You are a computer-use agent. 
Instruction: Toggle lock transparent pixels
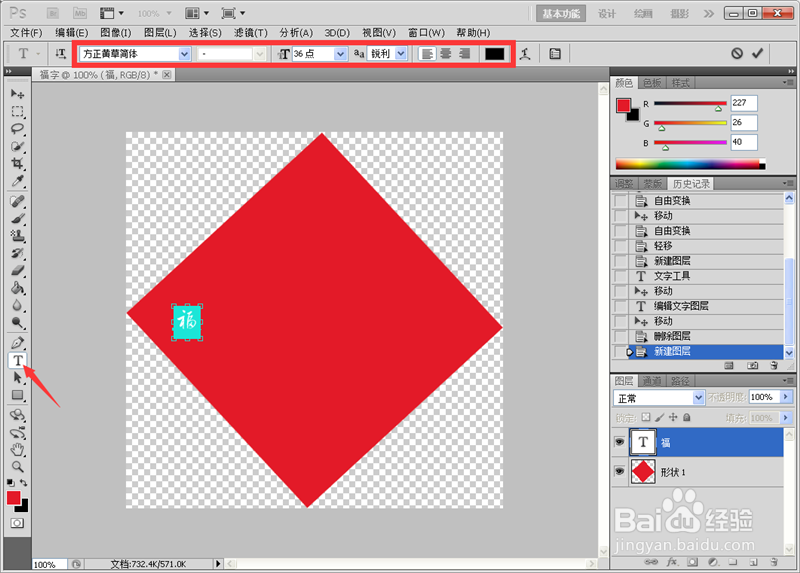646,417
